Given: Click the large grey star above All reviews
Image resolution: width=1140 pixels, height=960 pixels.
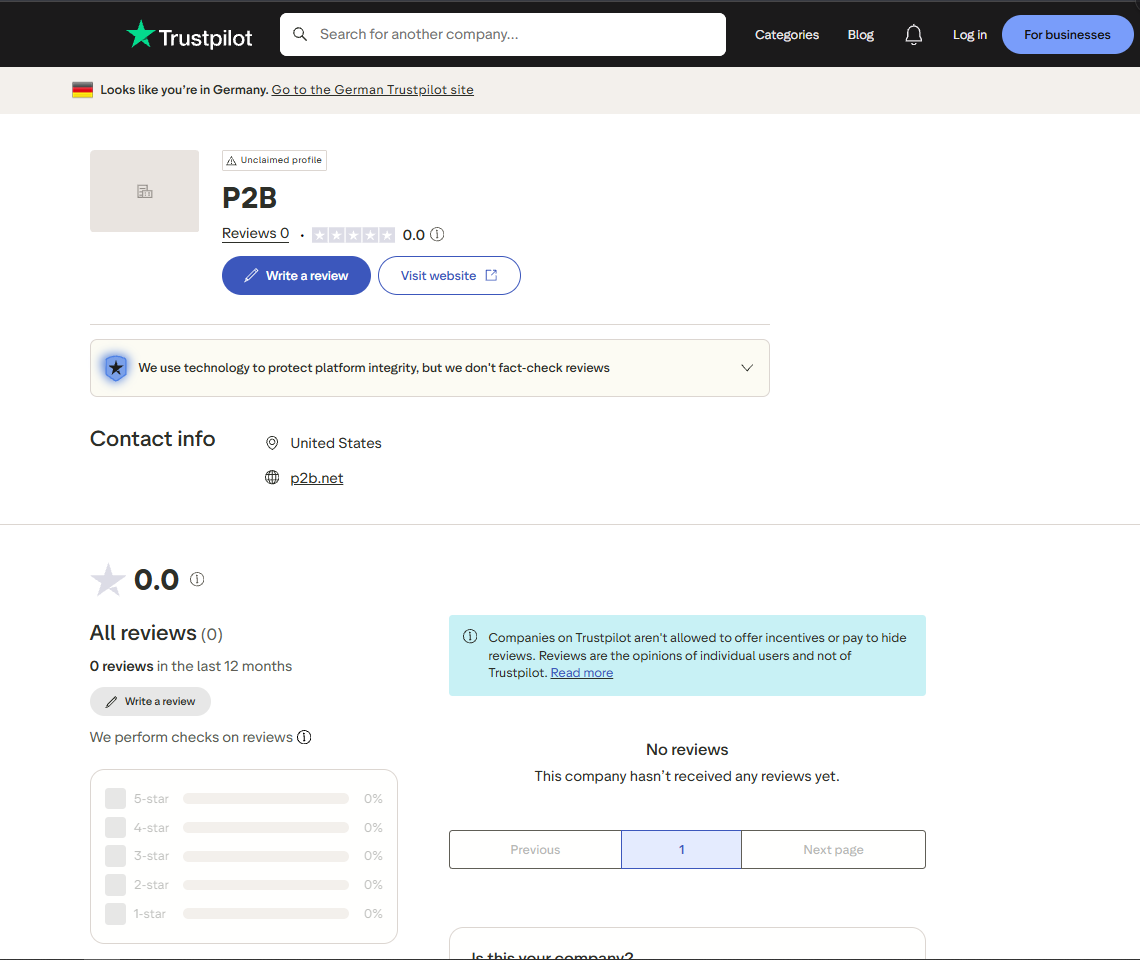Looking at the screenshot, I should click(108, 580).
